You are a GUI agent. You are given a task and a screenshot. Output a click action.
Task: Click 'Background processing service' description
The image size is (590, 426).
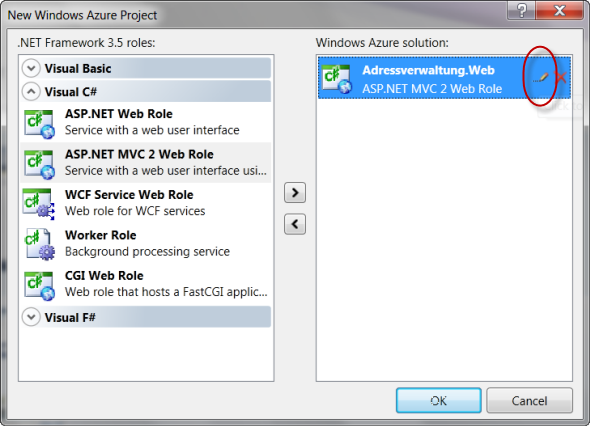tap(147, 251)
